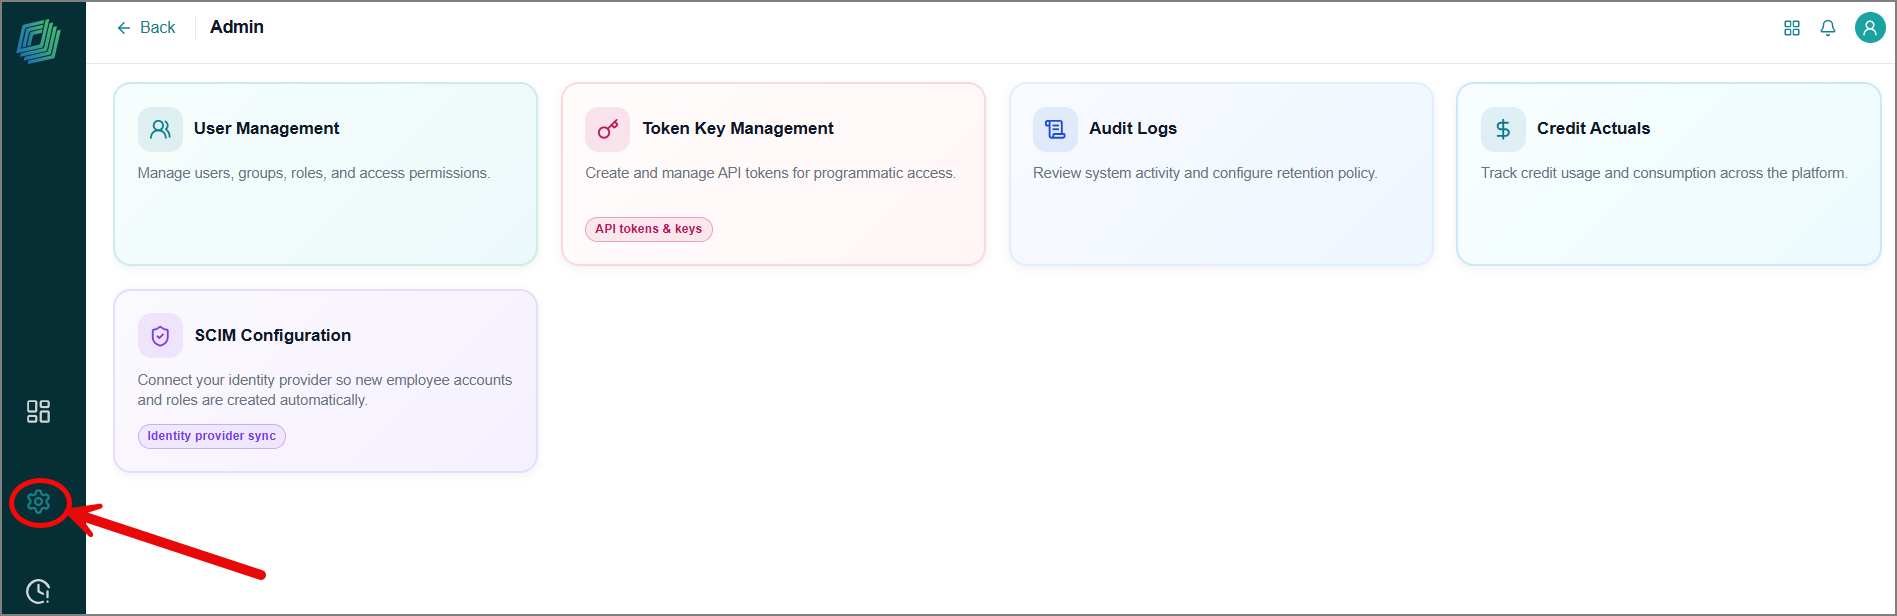Click 'Manage users, groups, roles' description
1897x616 pixels.
(x=314, y=173)
